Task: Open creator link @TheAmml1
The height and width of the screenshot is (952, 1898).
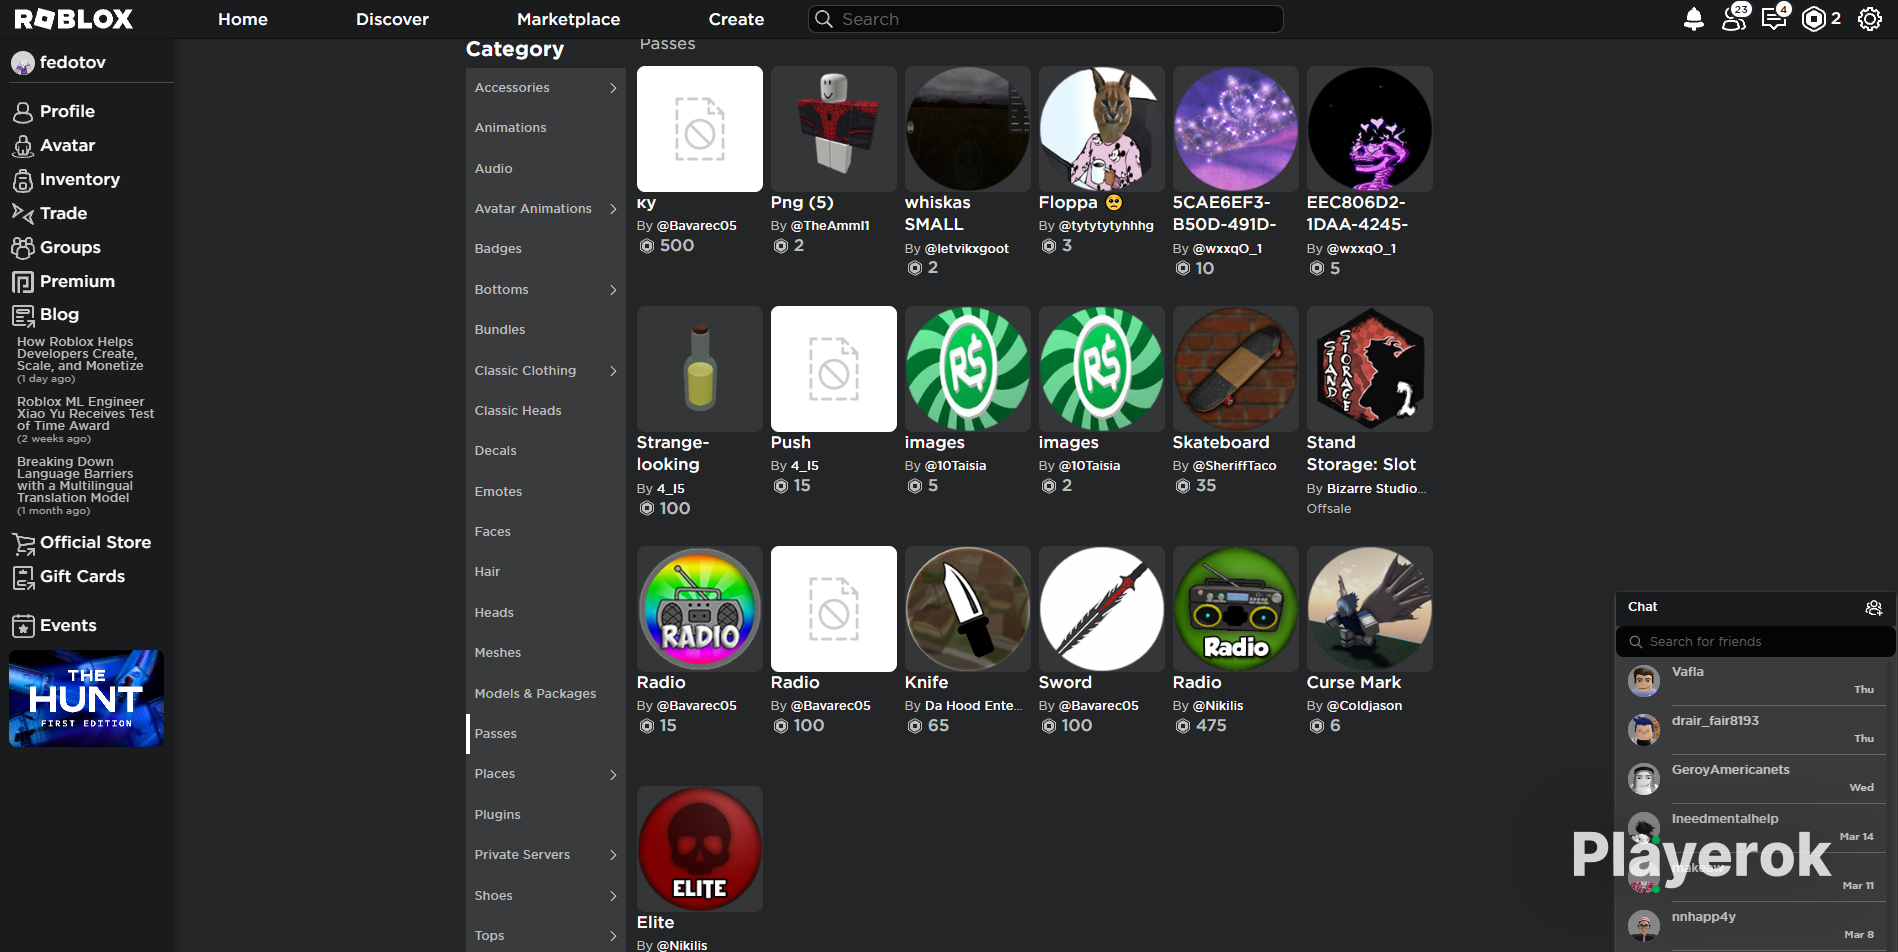Action: point(831,226)
